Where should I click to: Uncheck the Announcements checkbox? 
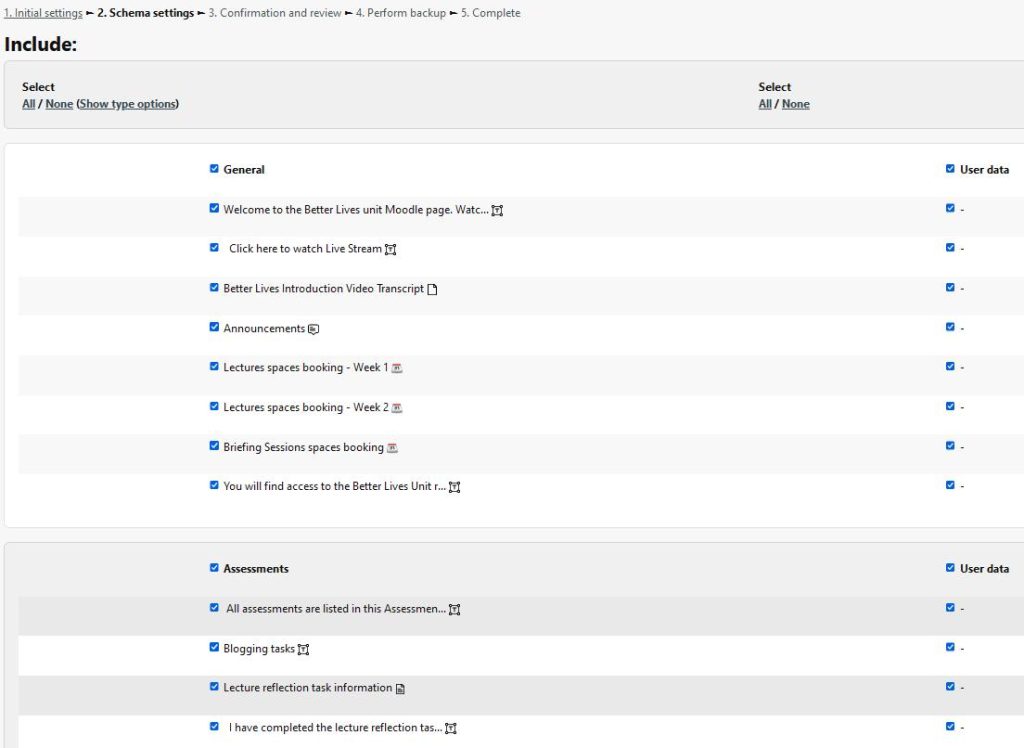(214, 326)
